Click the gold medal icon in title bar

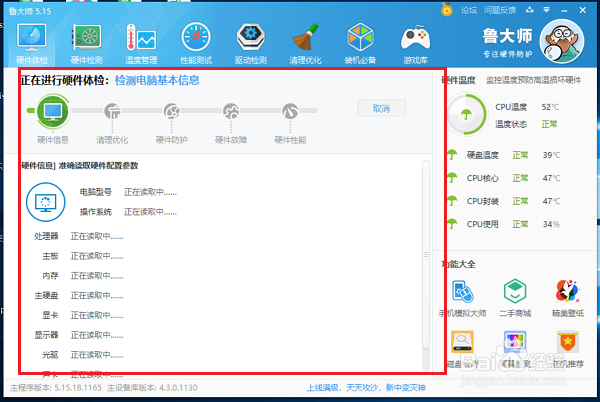pos(447,9)
